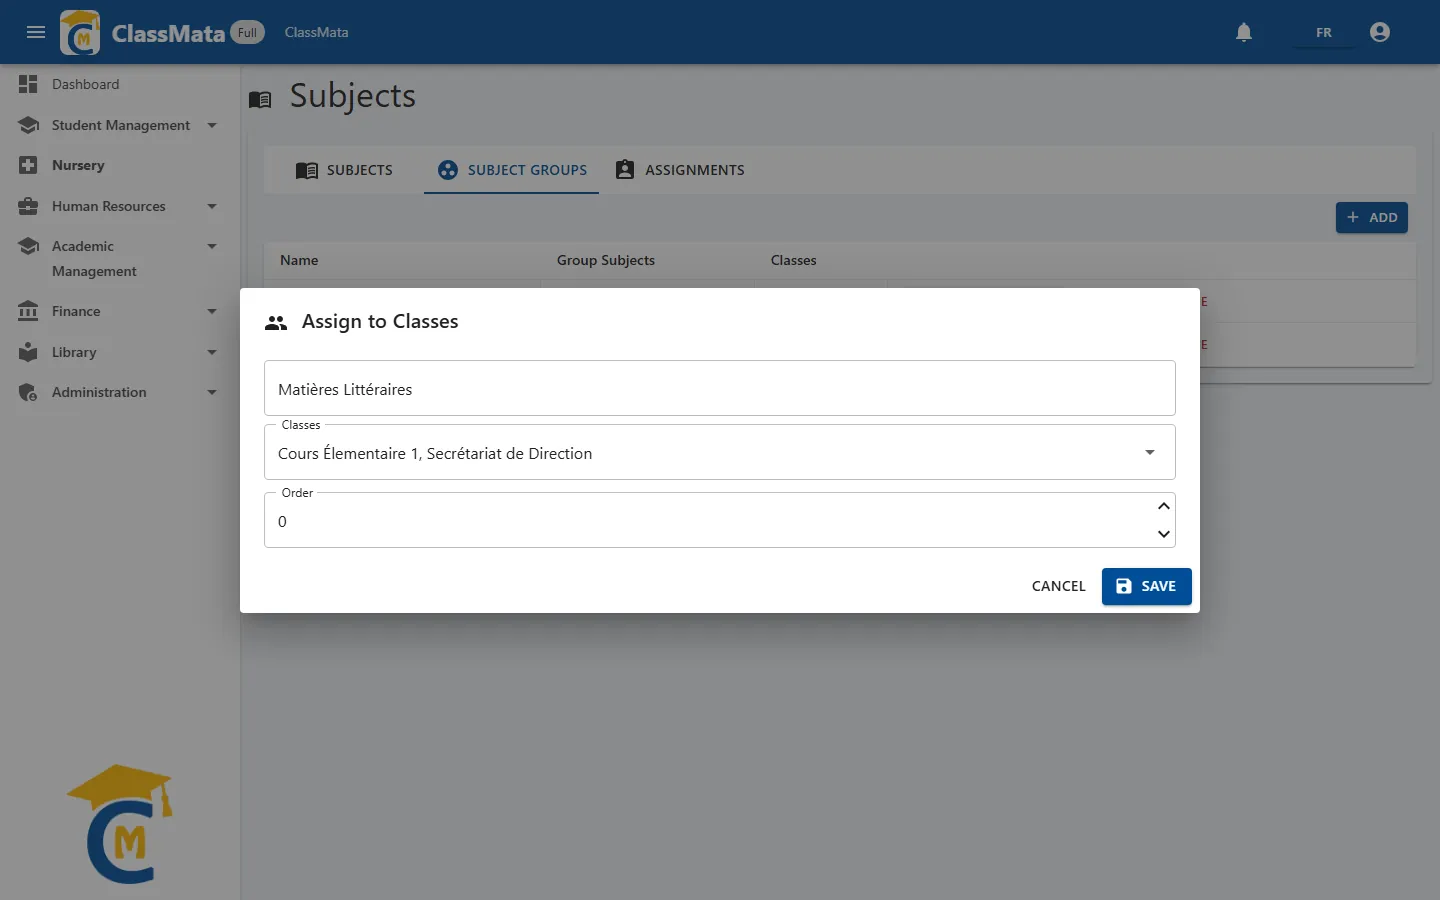Screen dimensions: 1440x900
Task: Click the Assignments clipboard icon
Action: (625, 170)
